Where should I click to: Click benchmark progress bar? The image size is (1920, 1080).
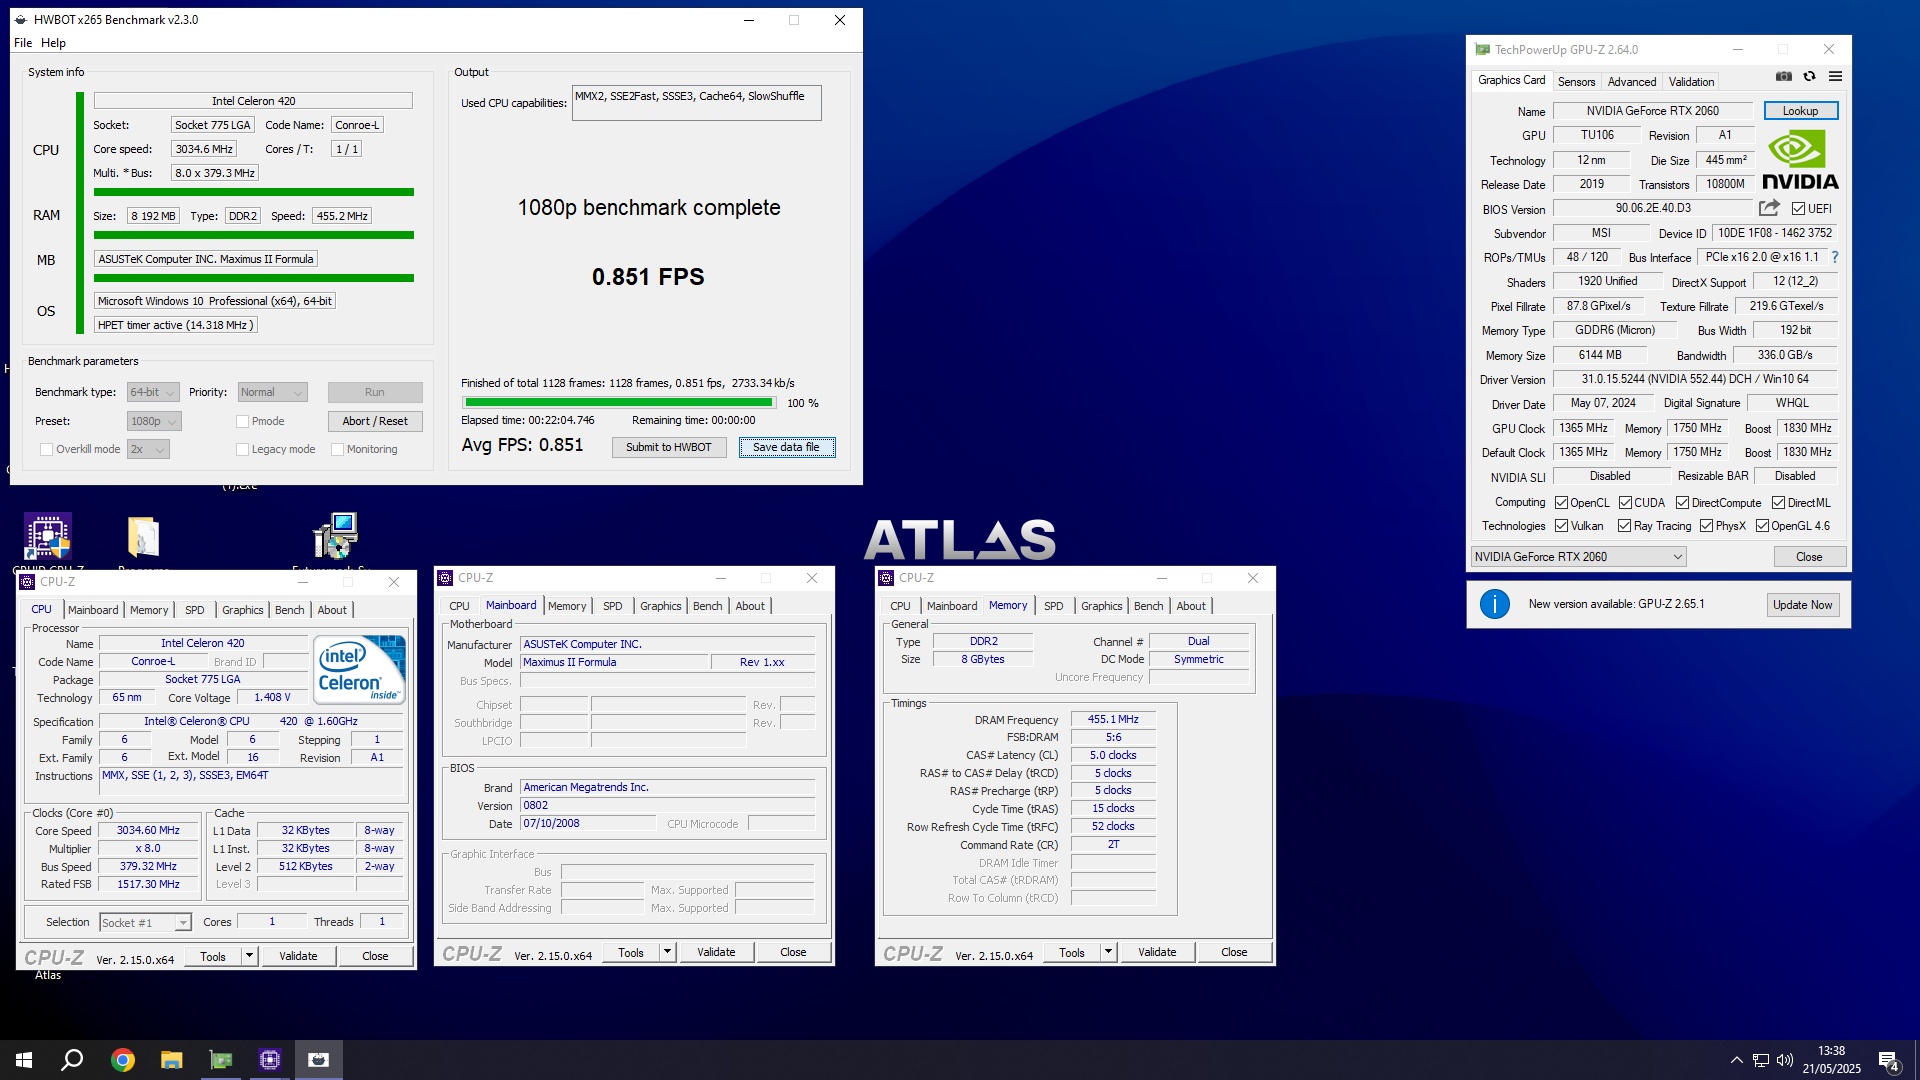[619, 403]
